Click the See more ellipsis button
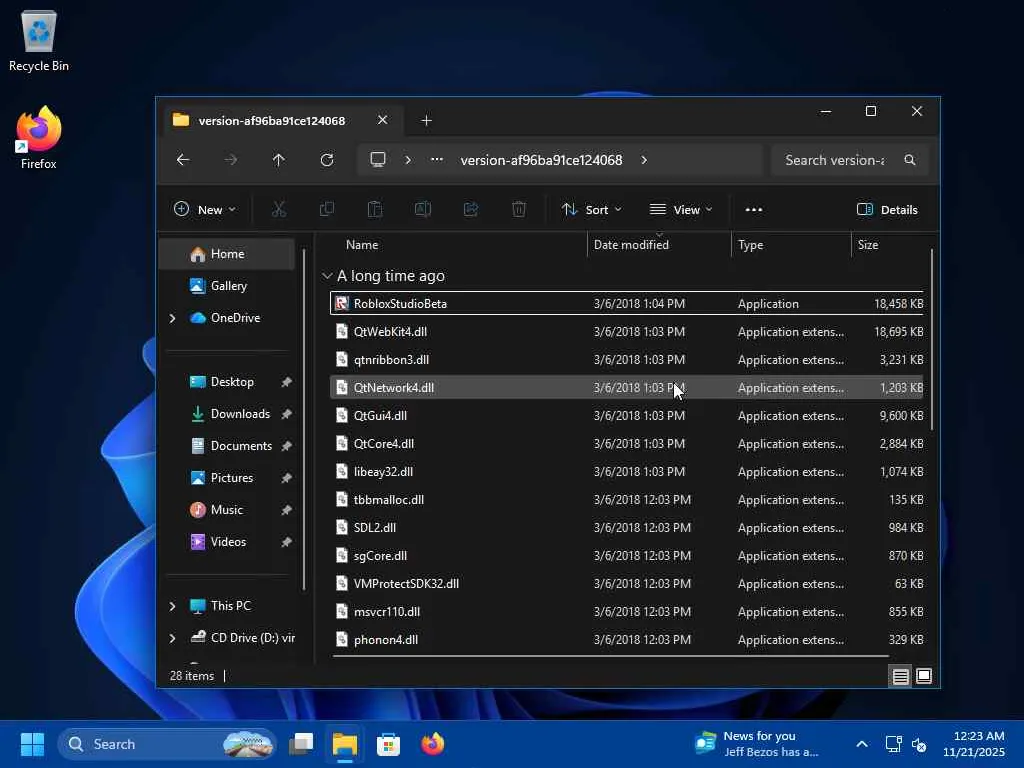1024x768 pixels. tap(754, 209)
